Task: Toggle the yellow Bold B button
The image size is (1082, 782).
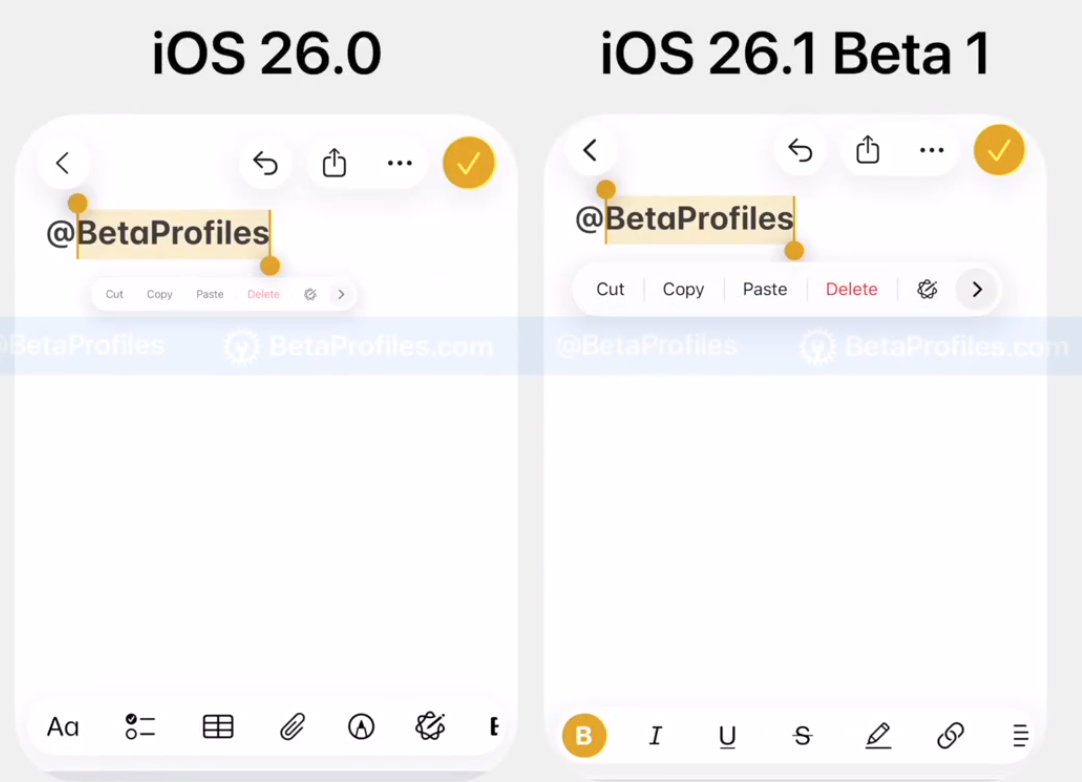Action: 584,737
